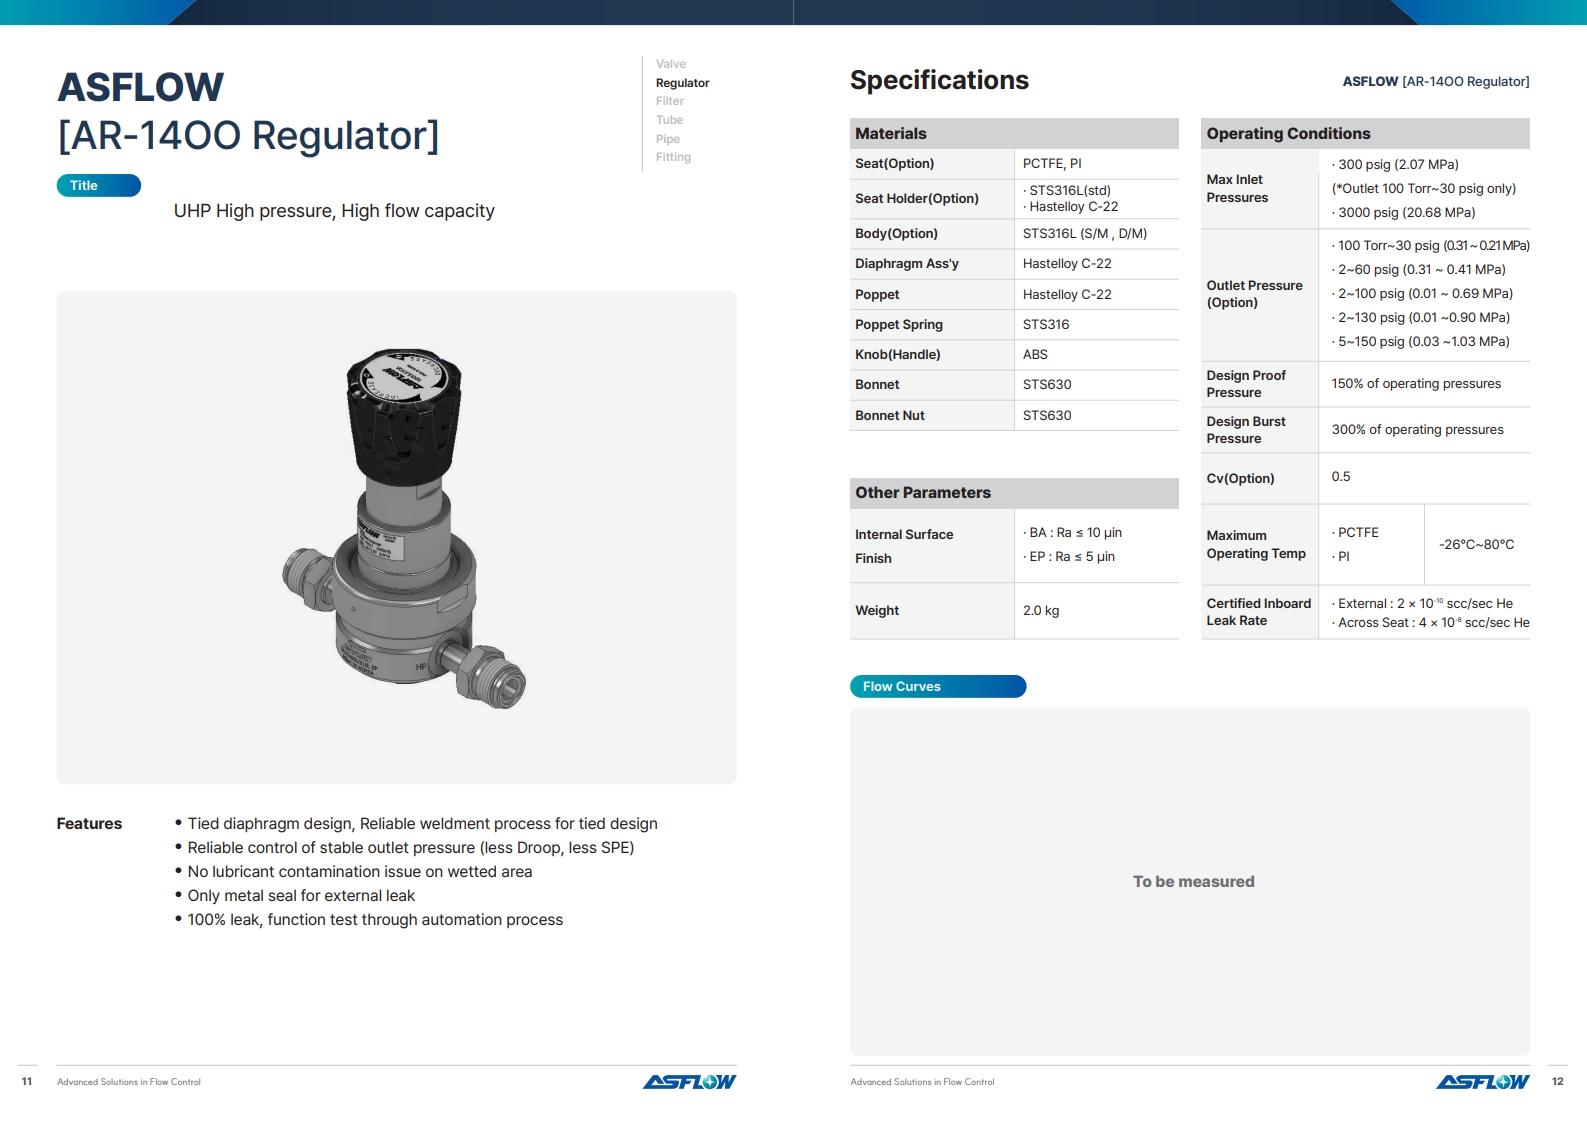Select the Regulator category in side index
Screen dimensions: 1587x1122
tap(682, 83)
